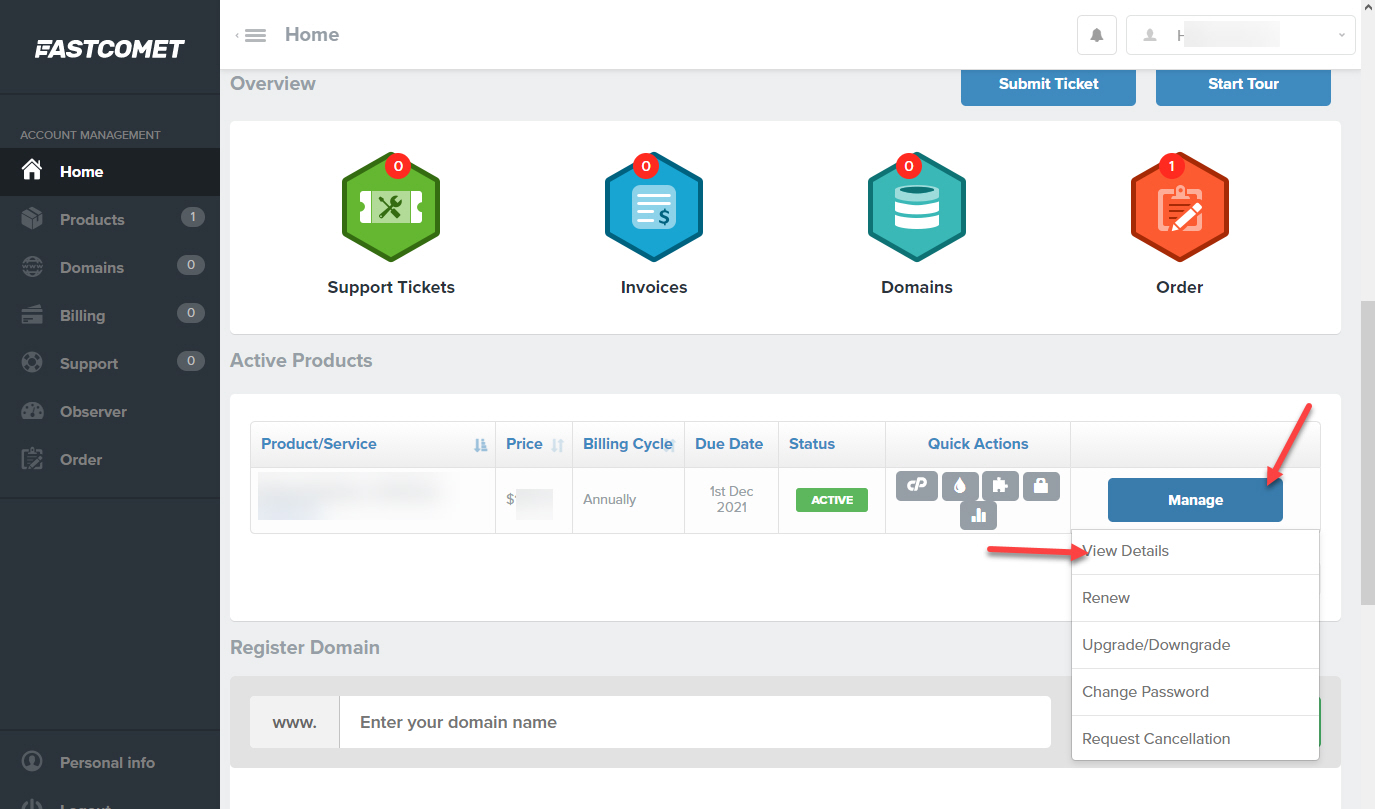
Task: Open Products sidebar item
Action: click(110, 220)
